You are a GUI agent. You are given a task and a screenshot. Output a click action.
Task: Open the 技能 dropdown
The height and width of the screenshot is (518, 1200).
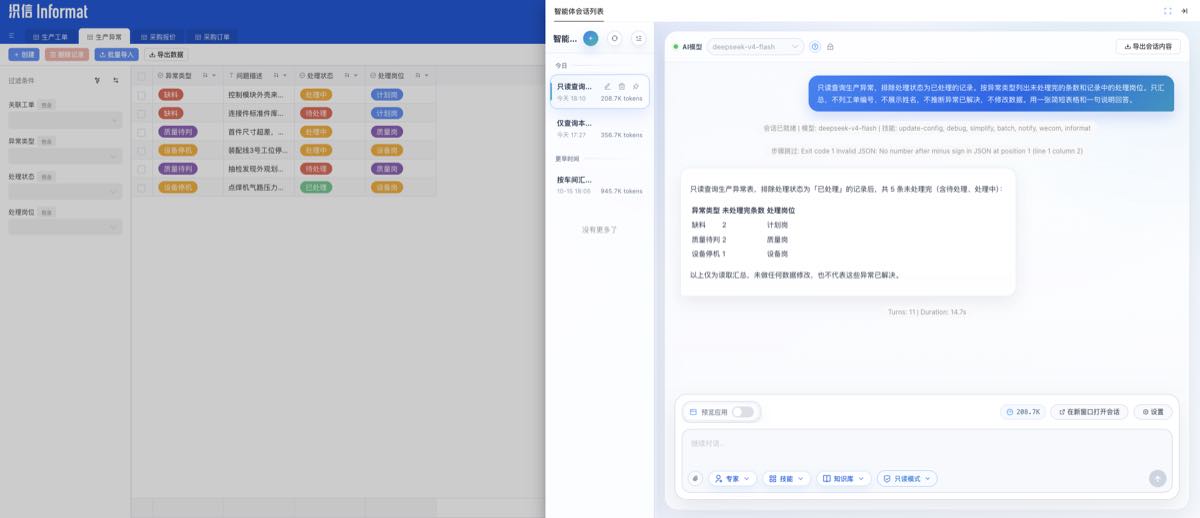(x=786, y=478)
